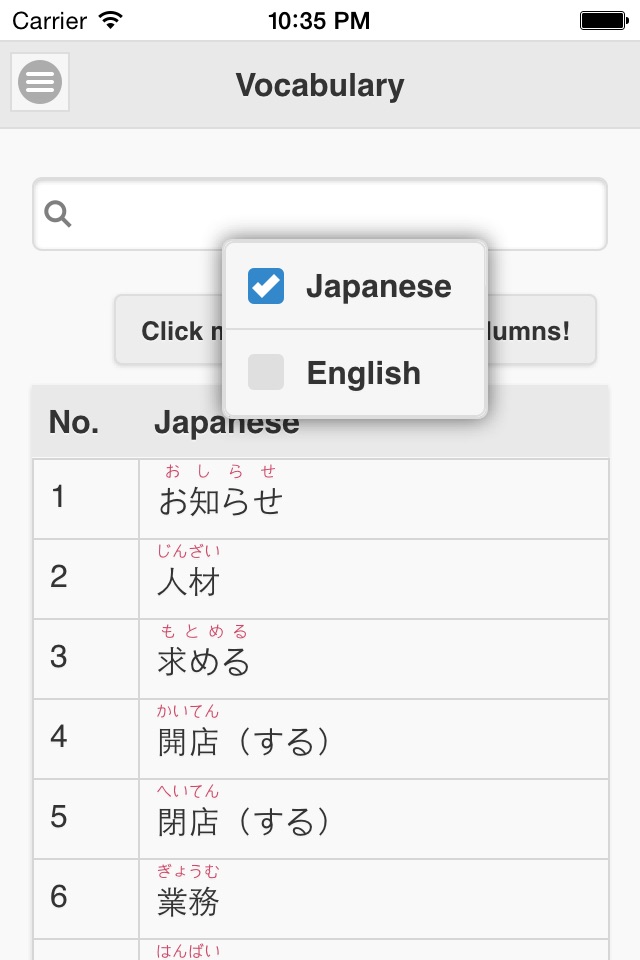Select the word お知らせ in row 1
Screen dimensions: 640x960
pos(220,501)
